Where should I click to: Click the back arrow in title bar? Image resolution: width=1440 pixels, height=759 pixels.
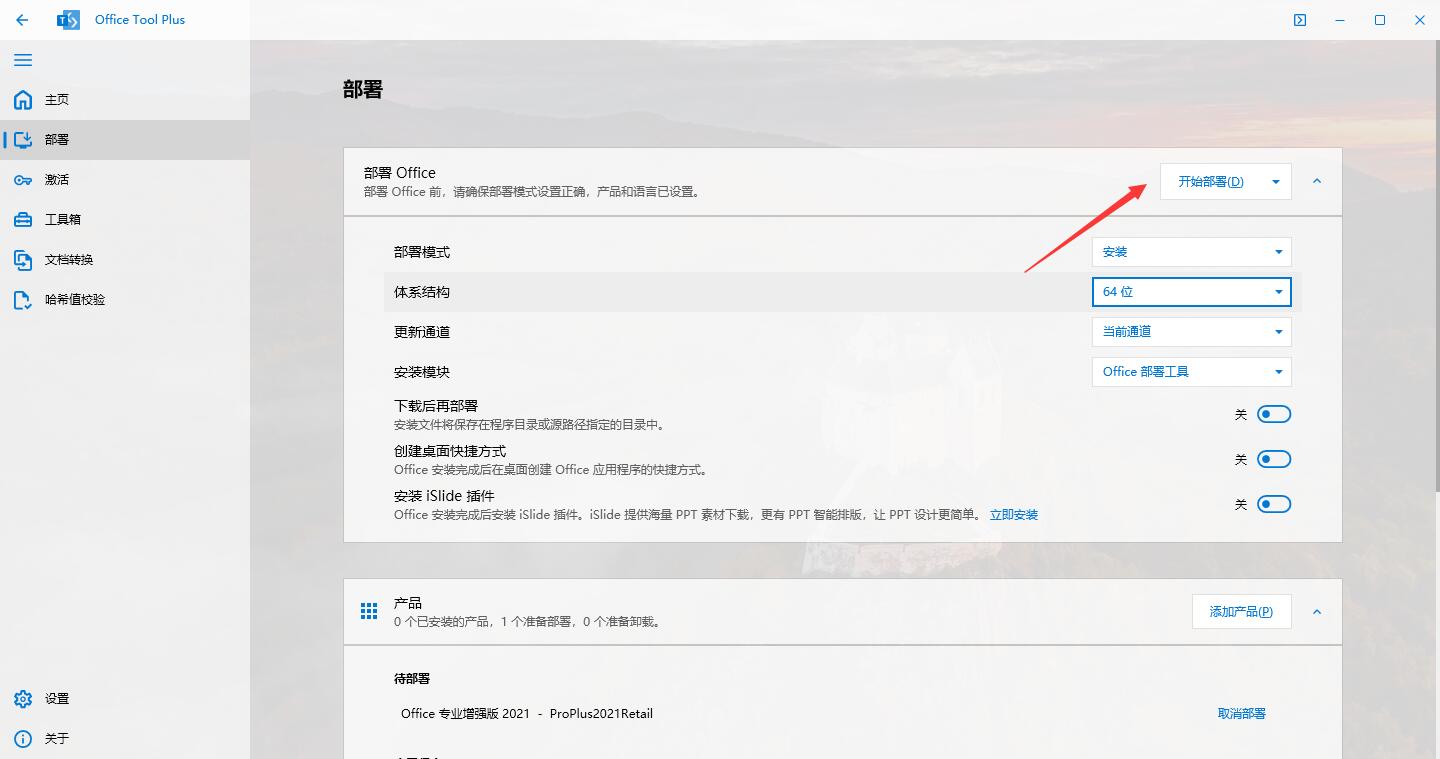(x=22, y=20)
